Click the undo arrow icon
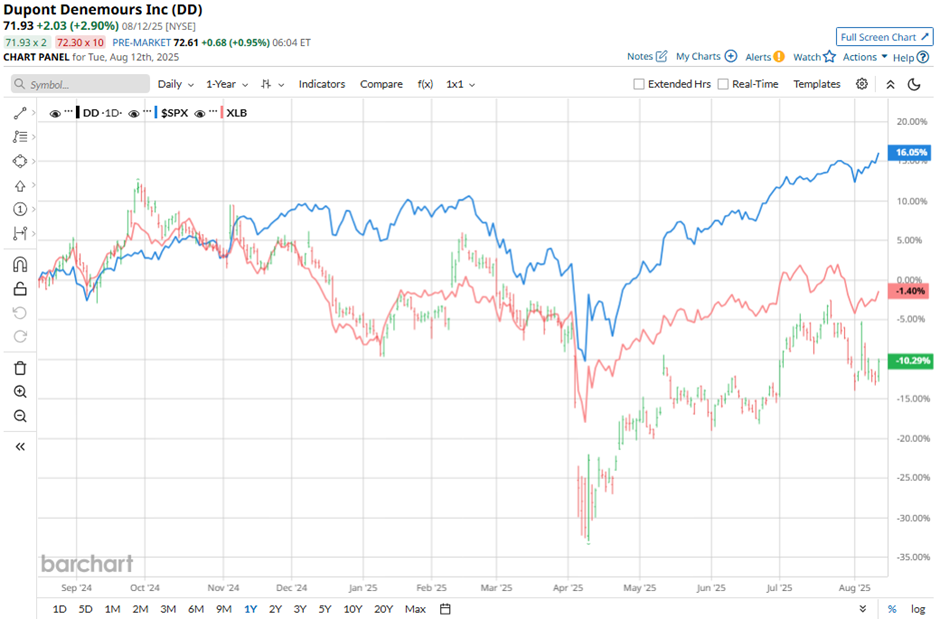 click(x=20, y=313)
